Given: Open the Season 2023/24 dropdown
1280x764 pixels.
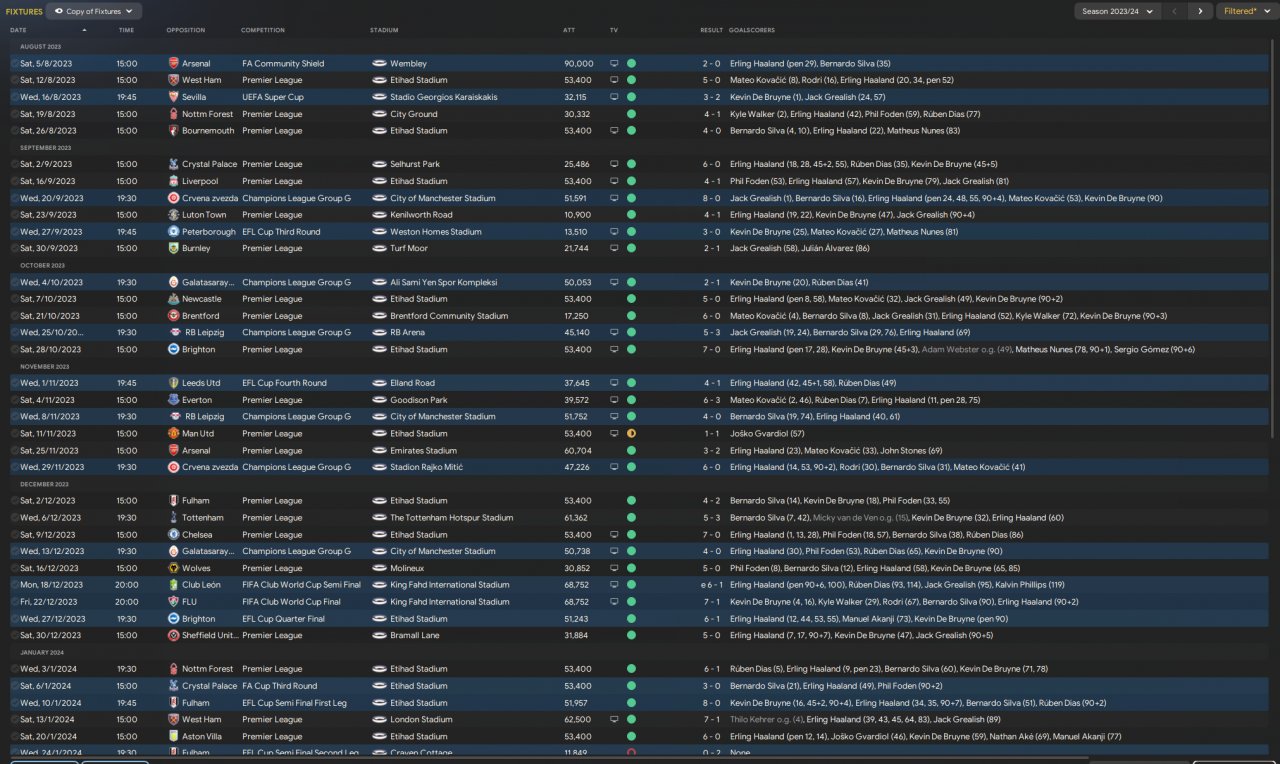Looking at the screenshot, I should [x=1117, y=11].
